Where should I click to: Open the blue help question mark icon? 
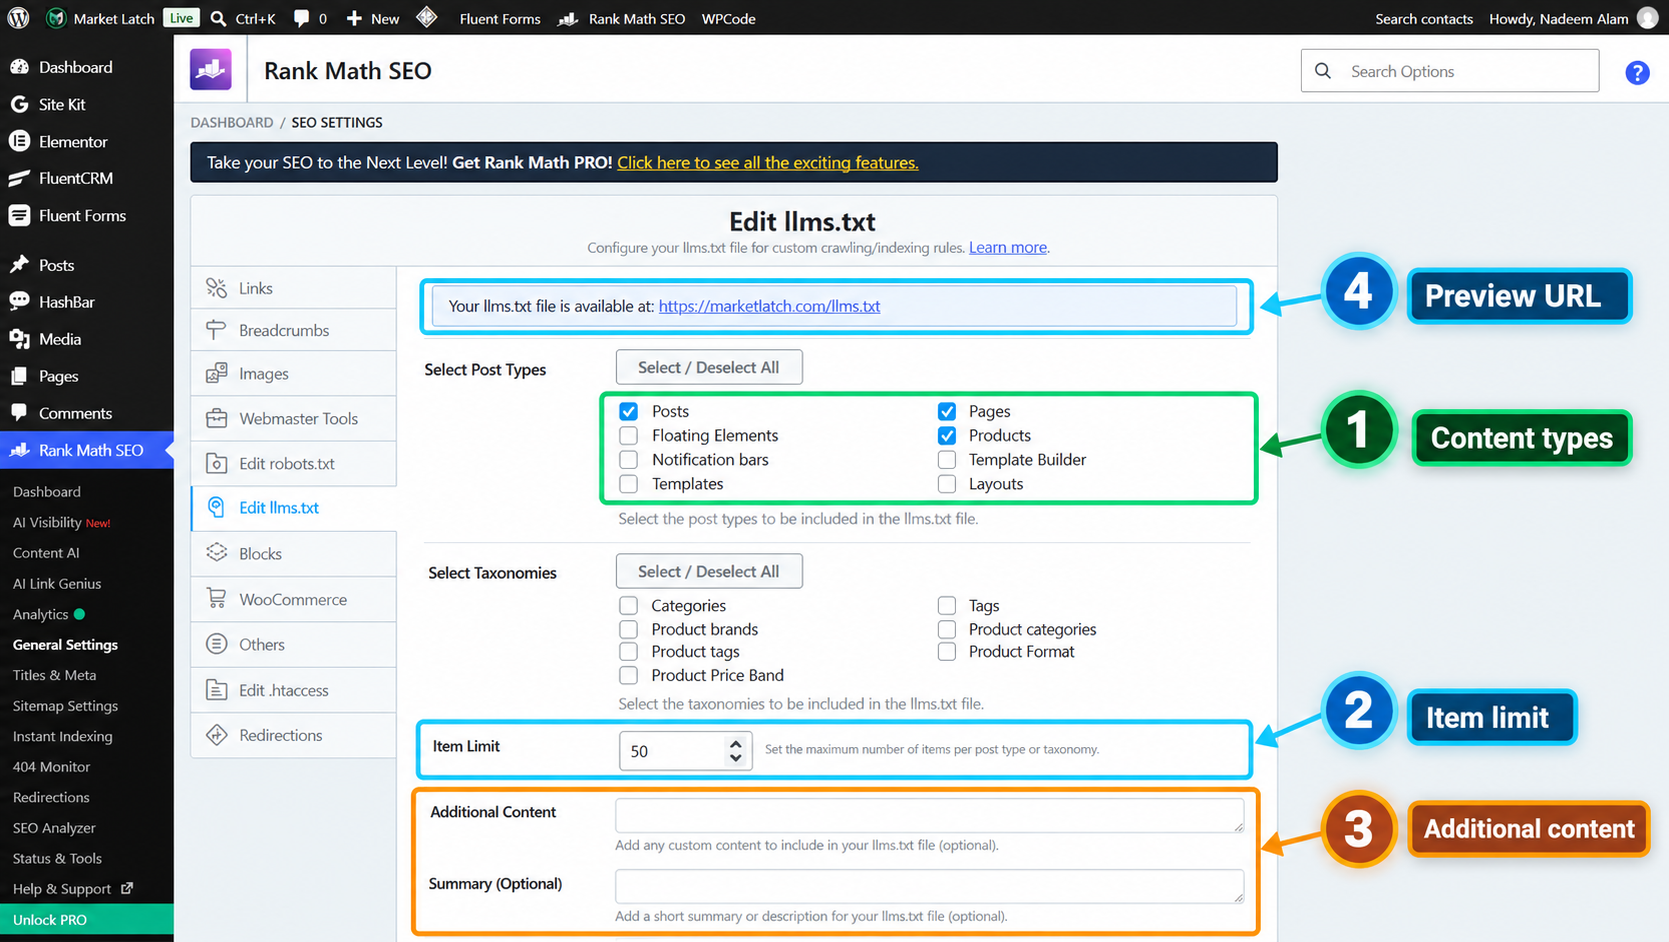point(1637,72)
